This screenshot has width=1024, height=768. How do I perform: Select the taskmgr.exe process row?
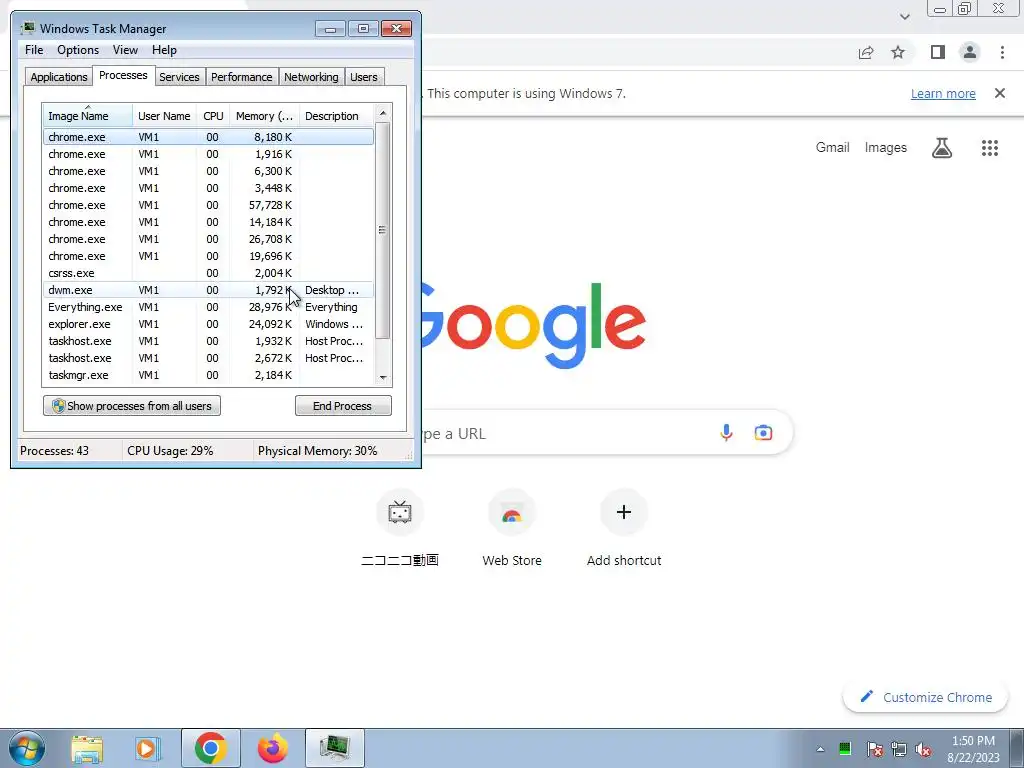208,375
